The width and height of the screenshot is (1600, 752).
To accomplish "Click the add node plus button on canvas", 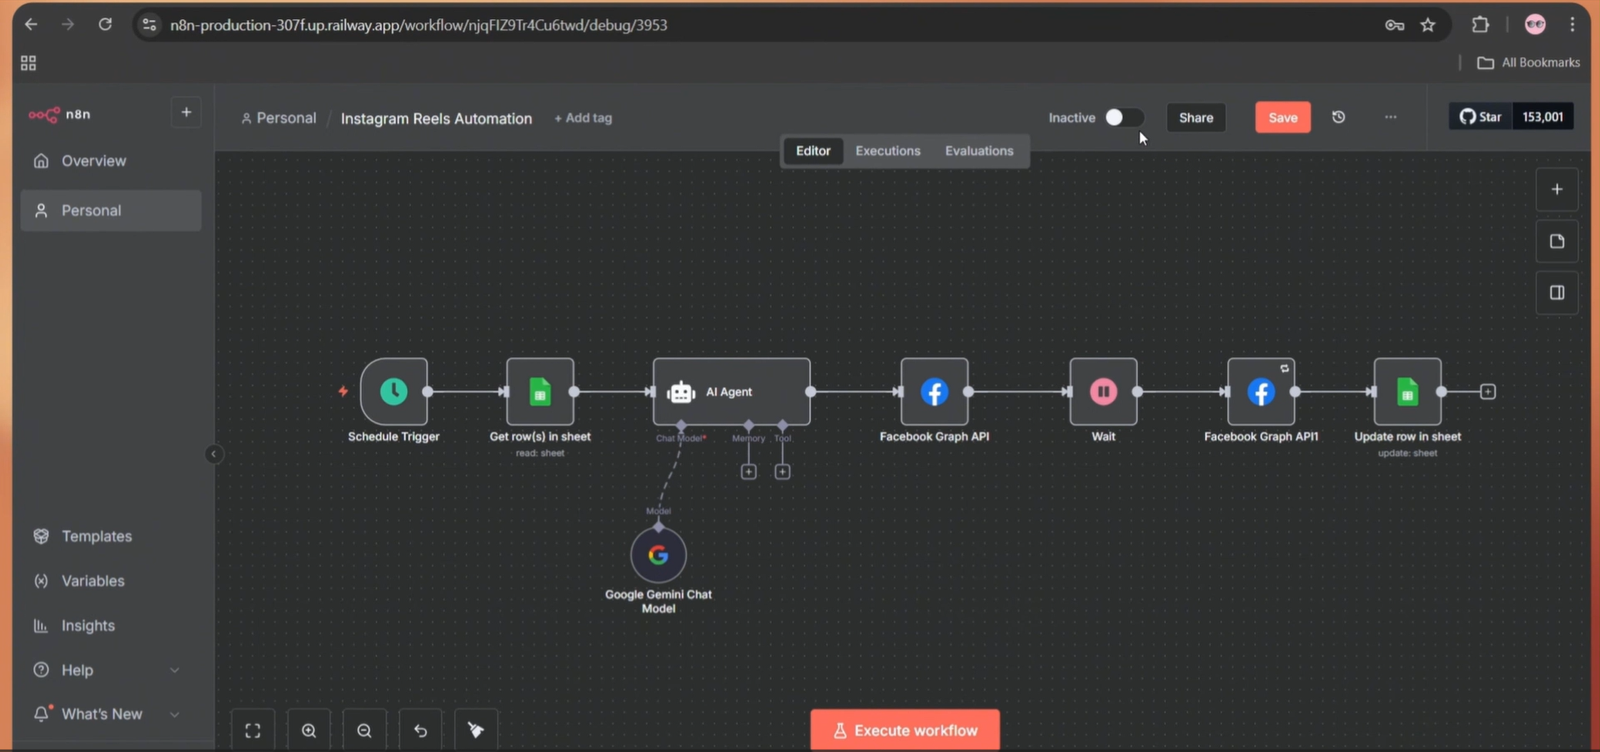I will pos(1557,189).
